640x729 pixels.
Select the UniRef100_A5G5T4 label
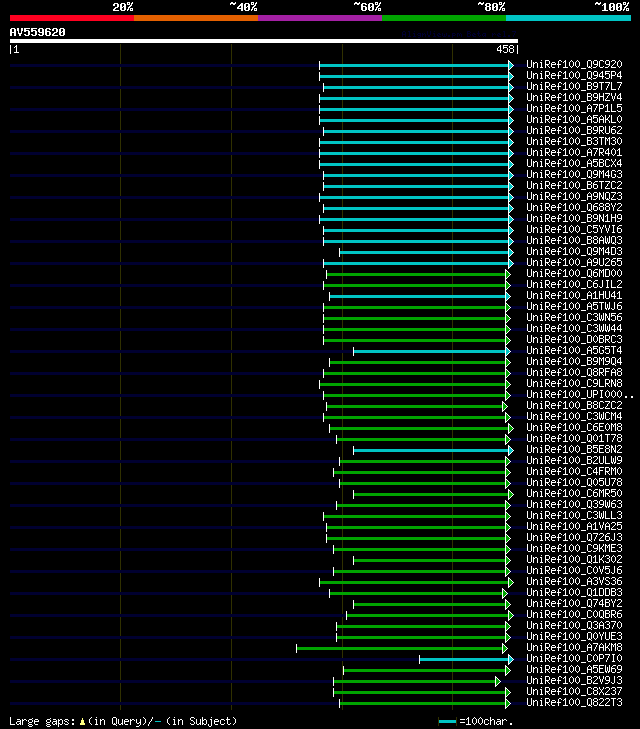pyautogui.click(x=574, y=351)
